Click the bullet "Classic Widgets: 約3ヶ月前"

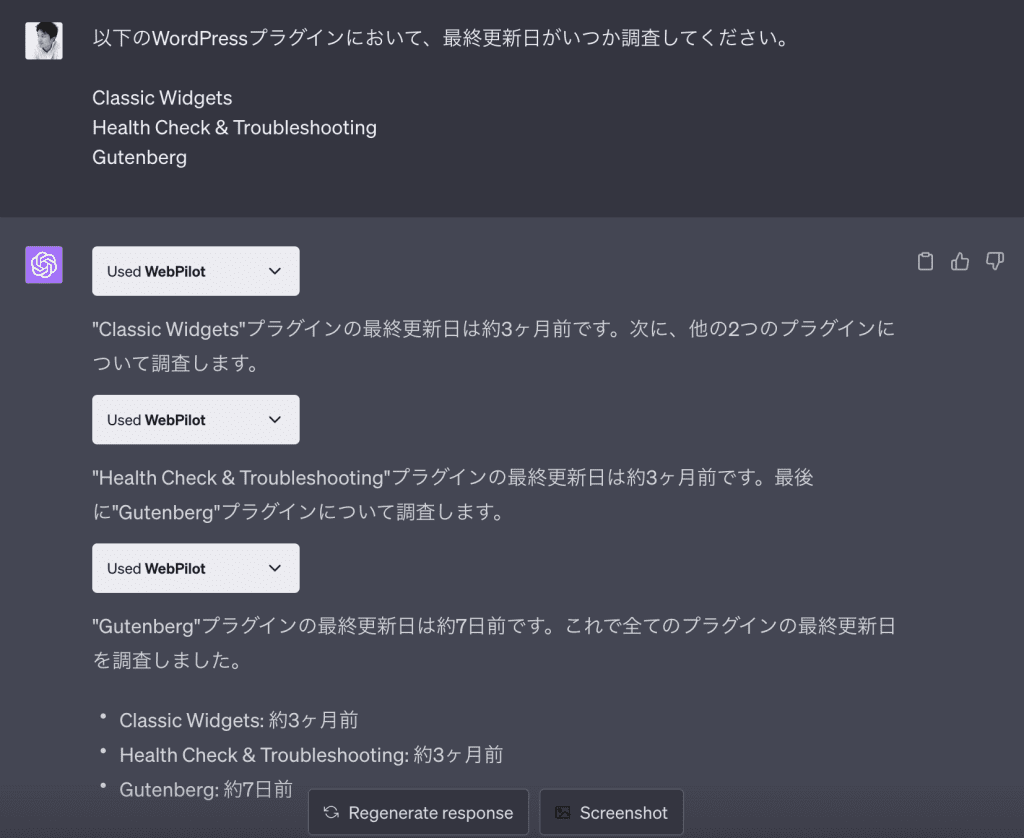[239, 720]
